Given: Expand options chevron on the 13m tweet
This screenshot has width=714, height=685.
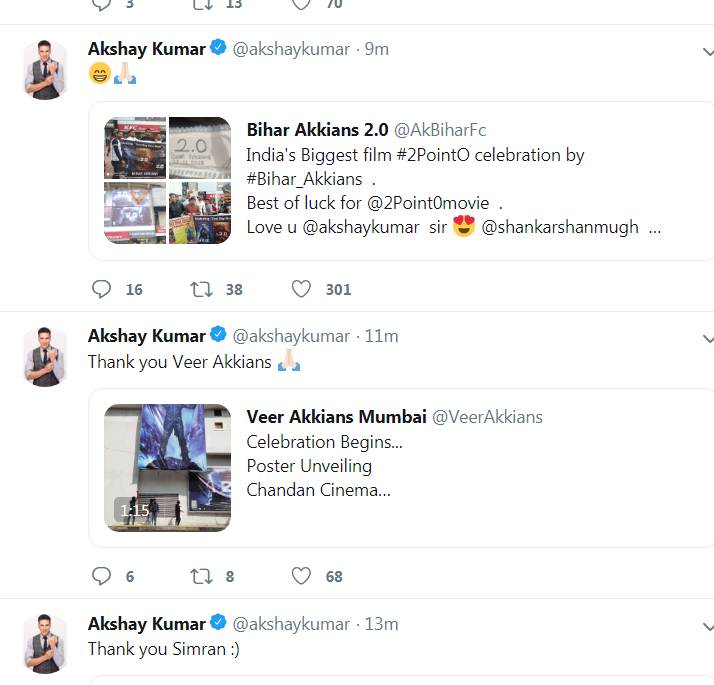Looking at the screenshot, I should [x=708, y=627].
